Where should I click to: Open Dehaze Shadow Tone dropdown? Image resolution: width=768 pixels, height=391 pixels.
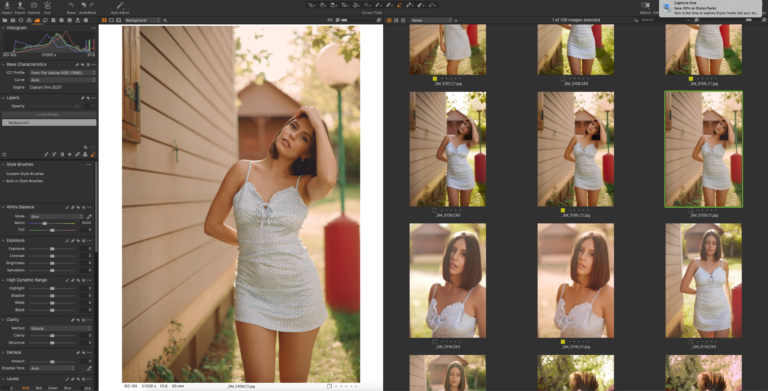click(52, 368)
